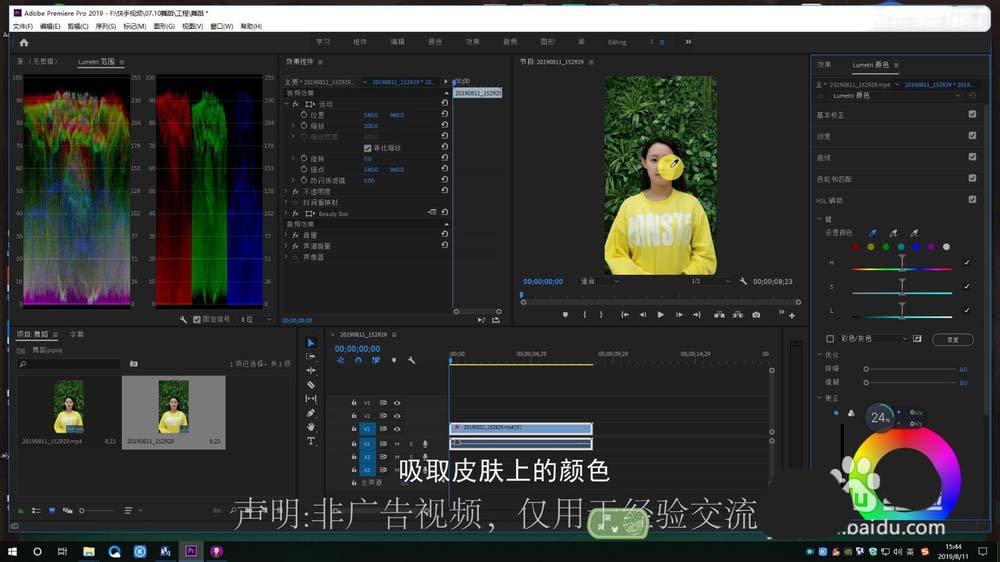Expand the 不透明度 effect group

tap(286, 191)
